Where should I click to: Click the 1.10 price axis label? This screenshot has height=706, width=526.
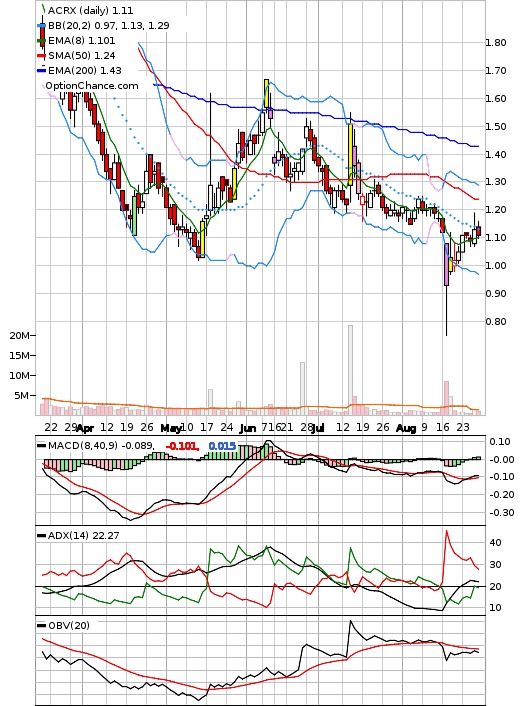(496, 237)
